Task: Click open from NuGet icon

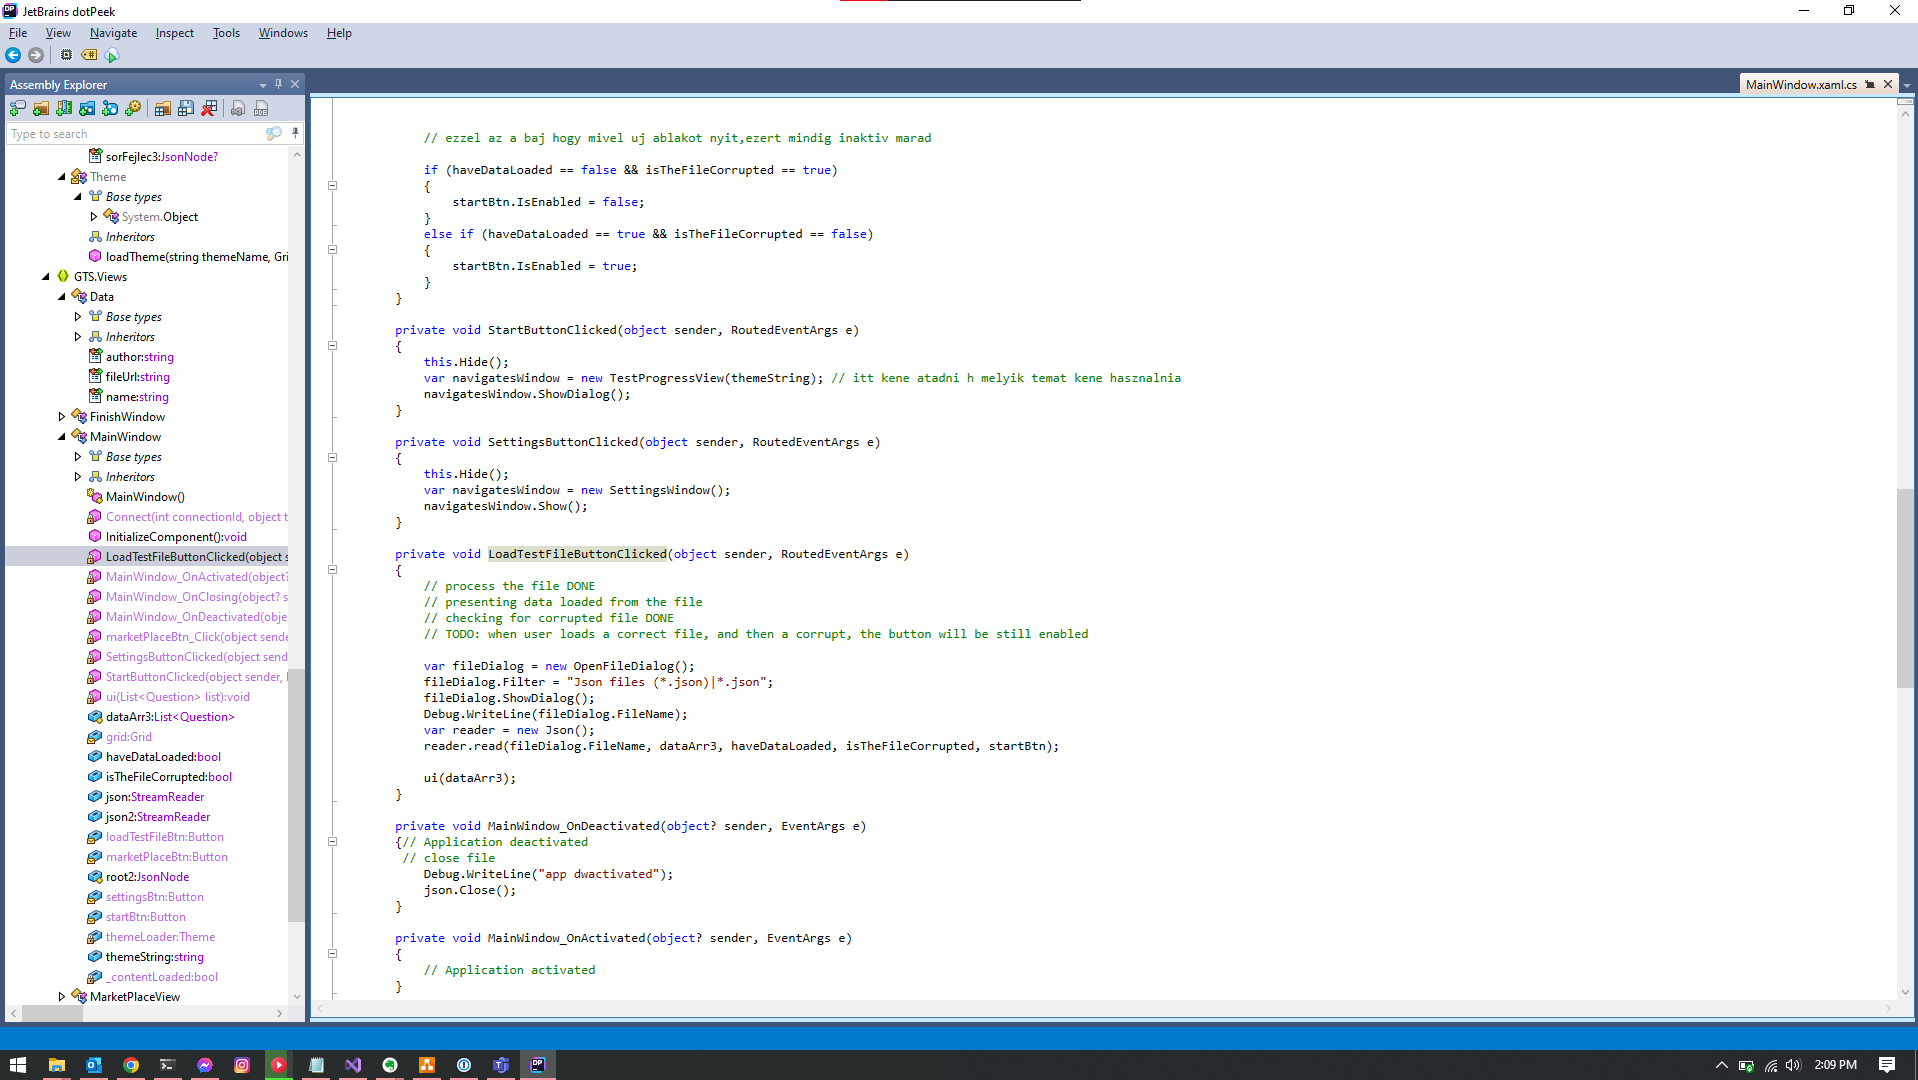Action: click(110, 108)
